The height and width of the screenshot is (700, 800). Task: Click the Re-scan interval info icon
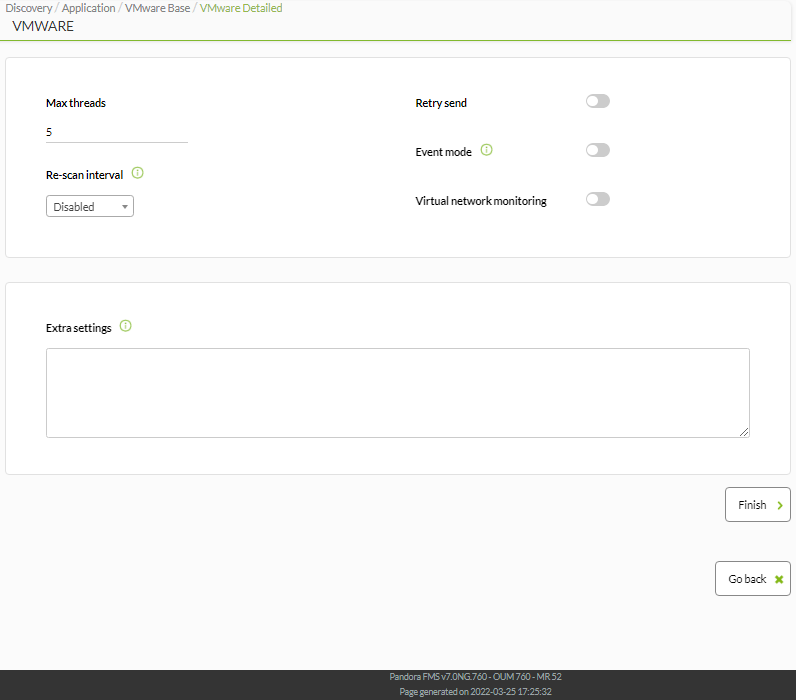(x=137, y=173)
